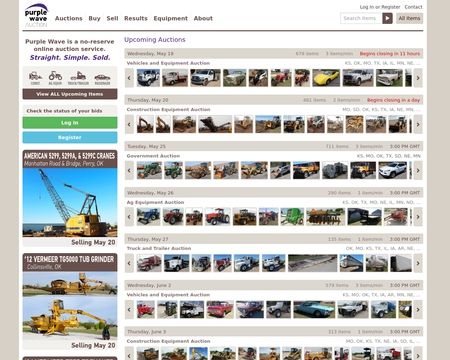Click the Upcoming Auctions heading
The image size is (450, 360).
(x=155, y=40)
